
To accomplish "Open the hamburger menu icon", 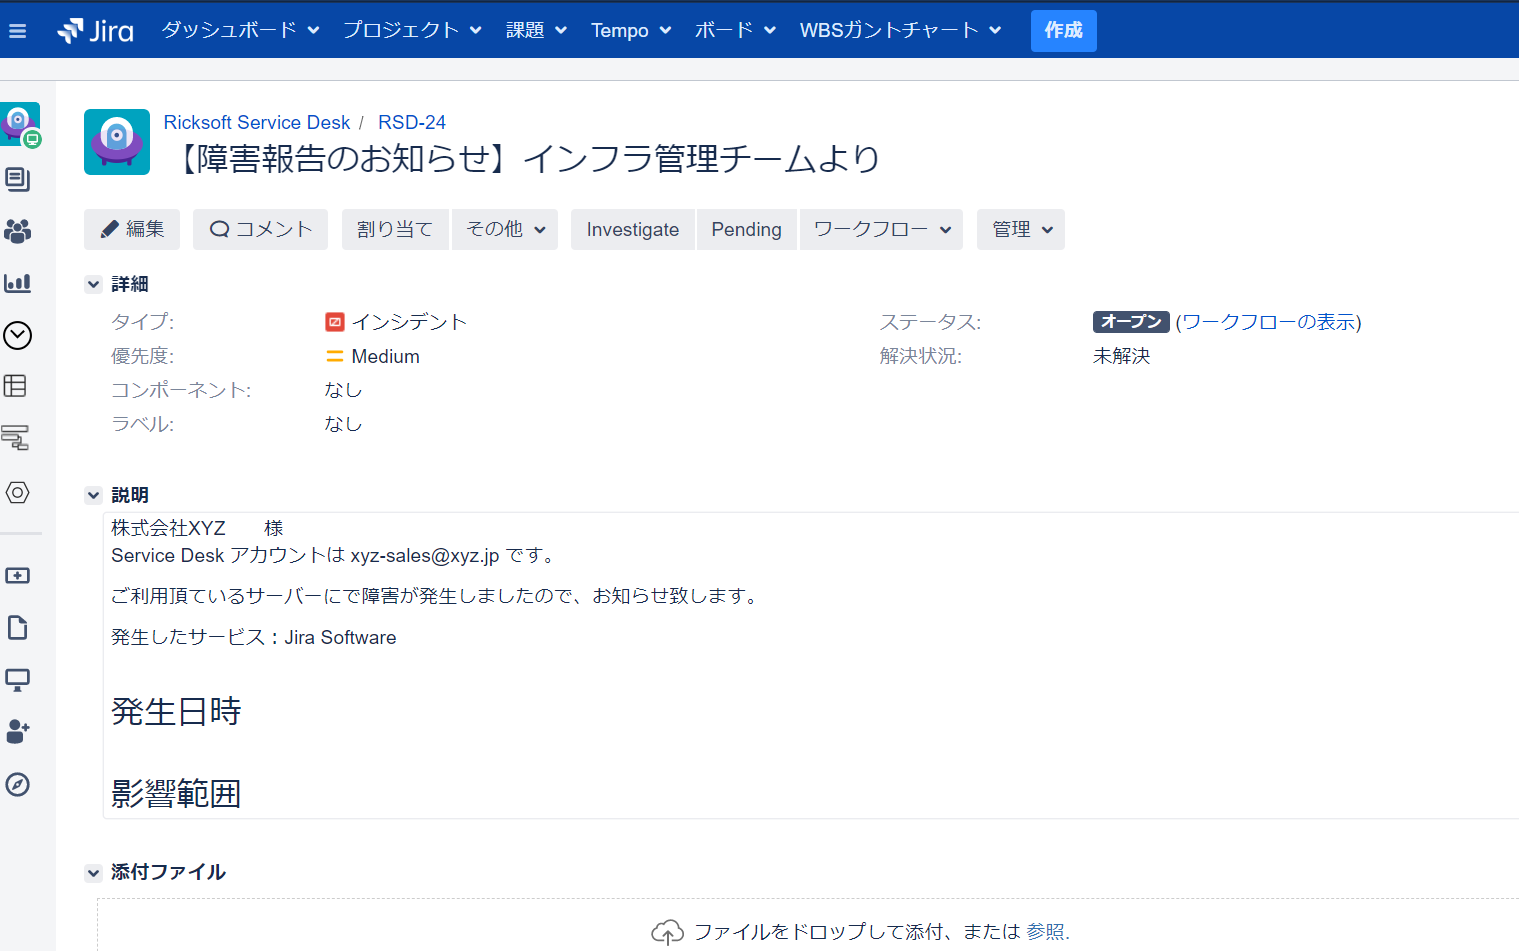I will click(17, 31).
